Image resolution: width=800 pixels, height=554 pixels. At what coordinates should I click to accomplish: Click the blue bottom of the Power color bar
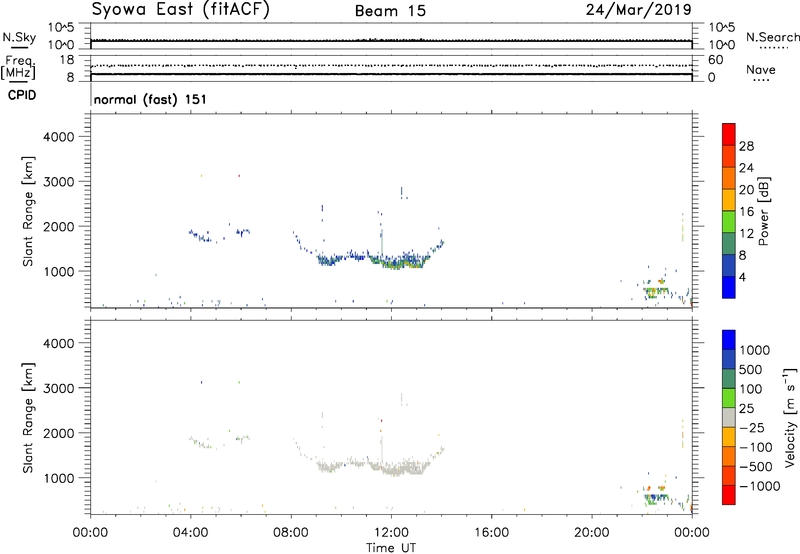(729, 287)
